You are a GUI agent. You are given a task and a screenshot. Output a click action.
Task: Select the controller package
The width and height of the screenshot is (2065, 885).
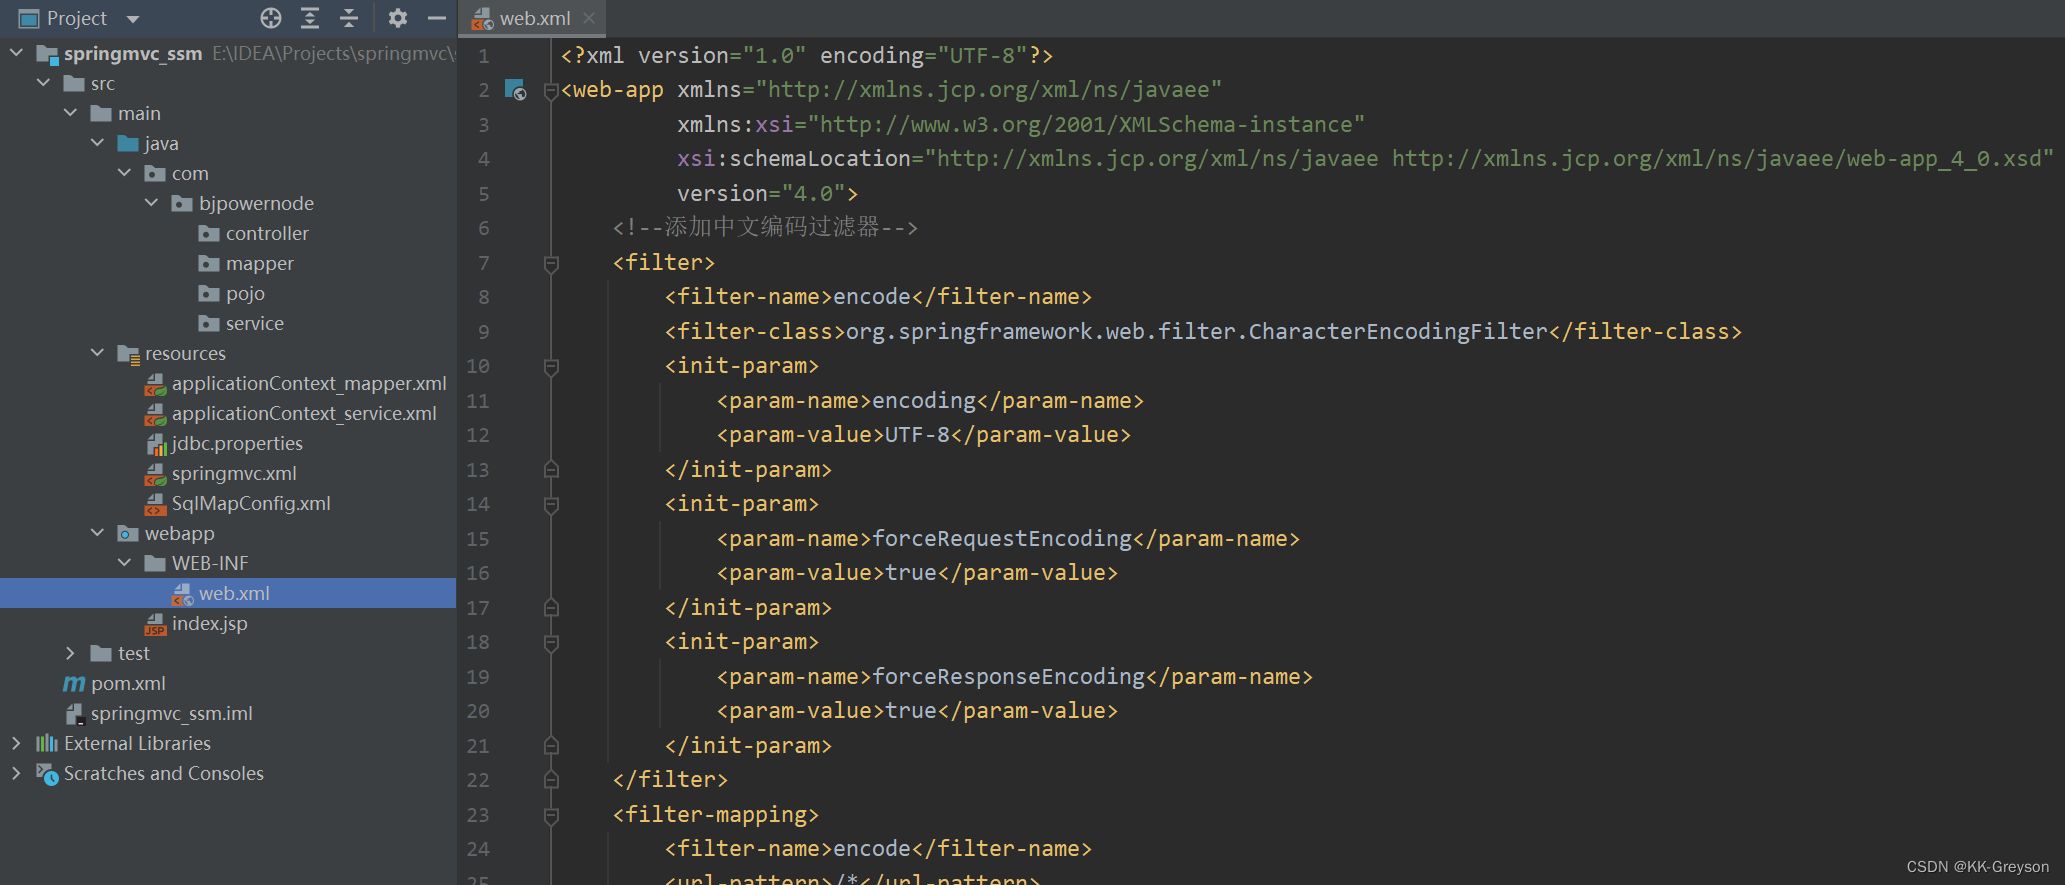[x=267, y=233]
